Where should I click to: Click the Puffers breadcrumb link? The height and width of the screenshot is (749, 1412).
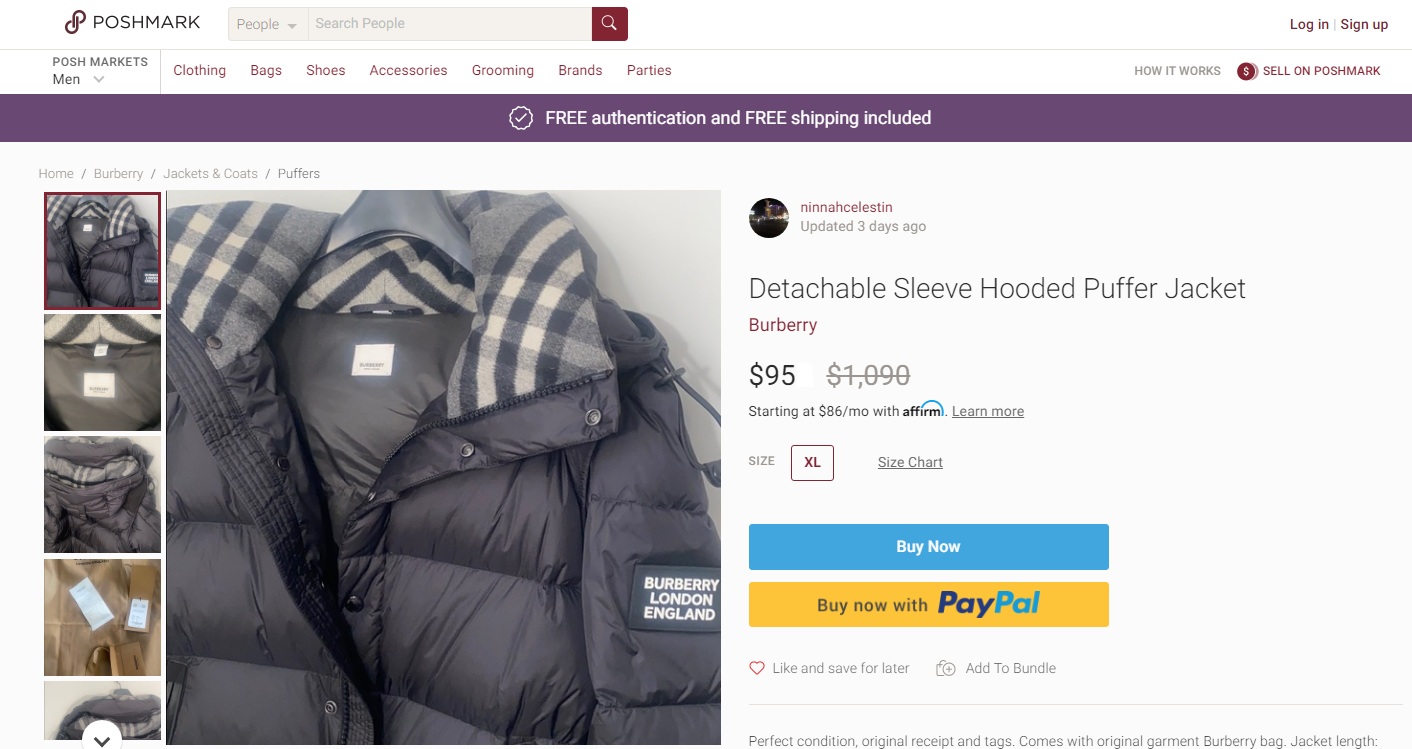point(299,174)
